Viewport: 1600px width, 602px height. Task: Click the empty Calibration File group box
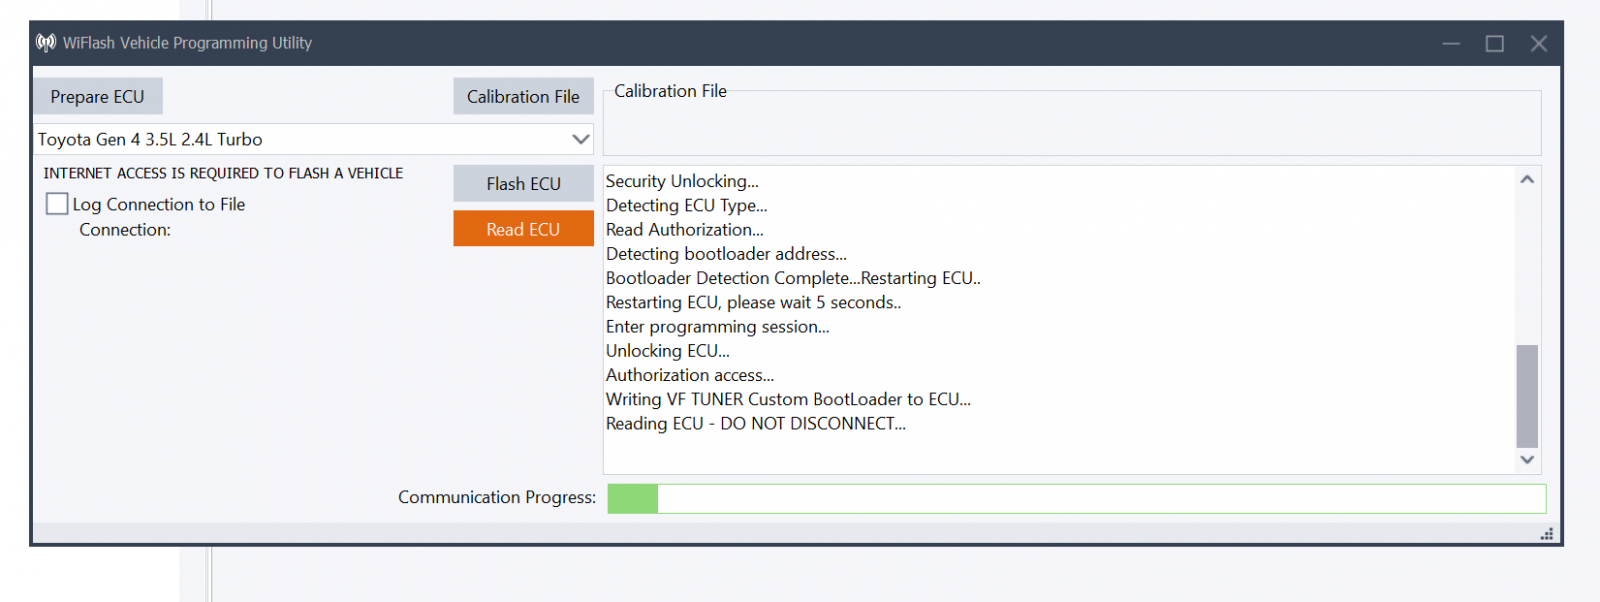pyautogui.click(x=1072, y=123)
